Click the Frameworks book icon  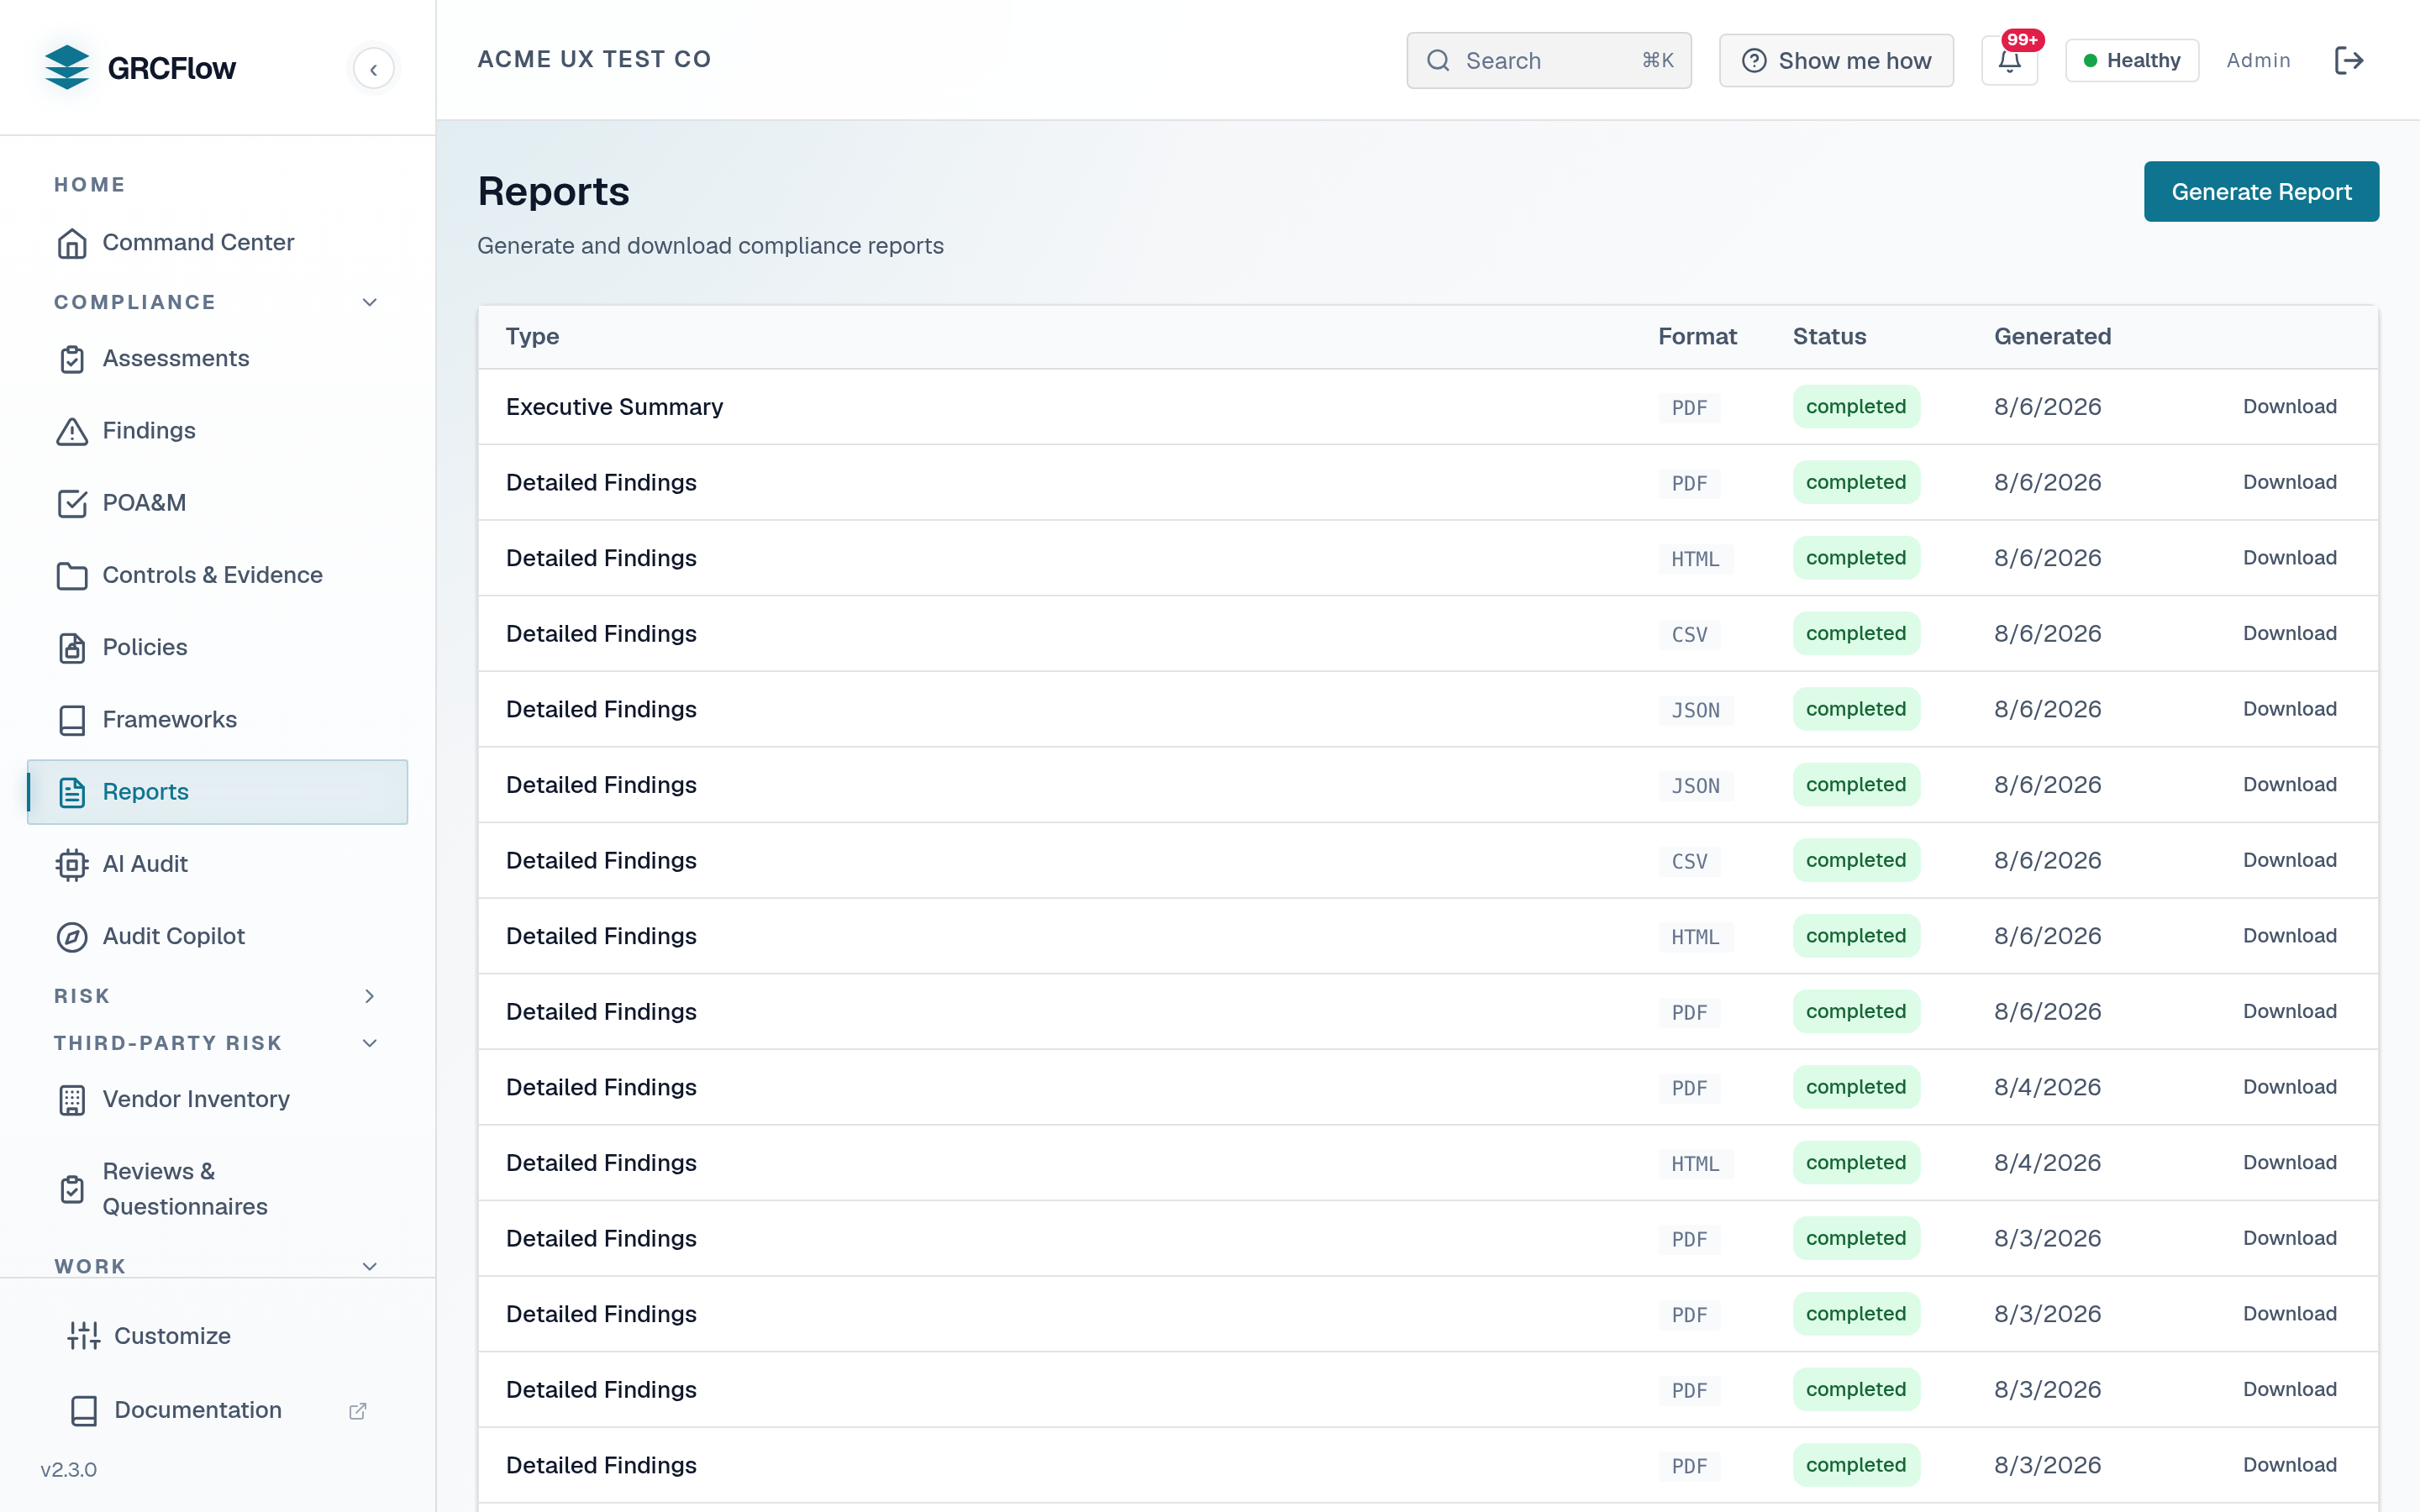72,720
